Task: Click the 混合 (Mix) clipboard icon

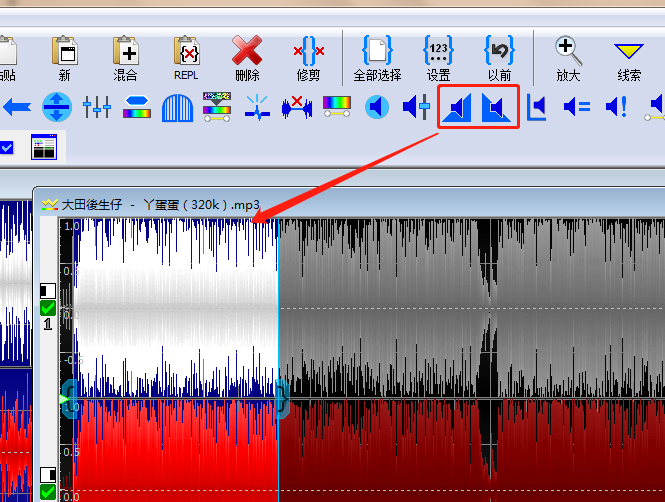Action: coord(126,57)
